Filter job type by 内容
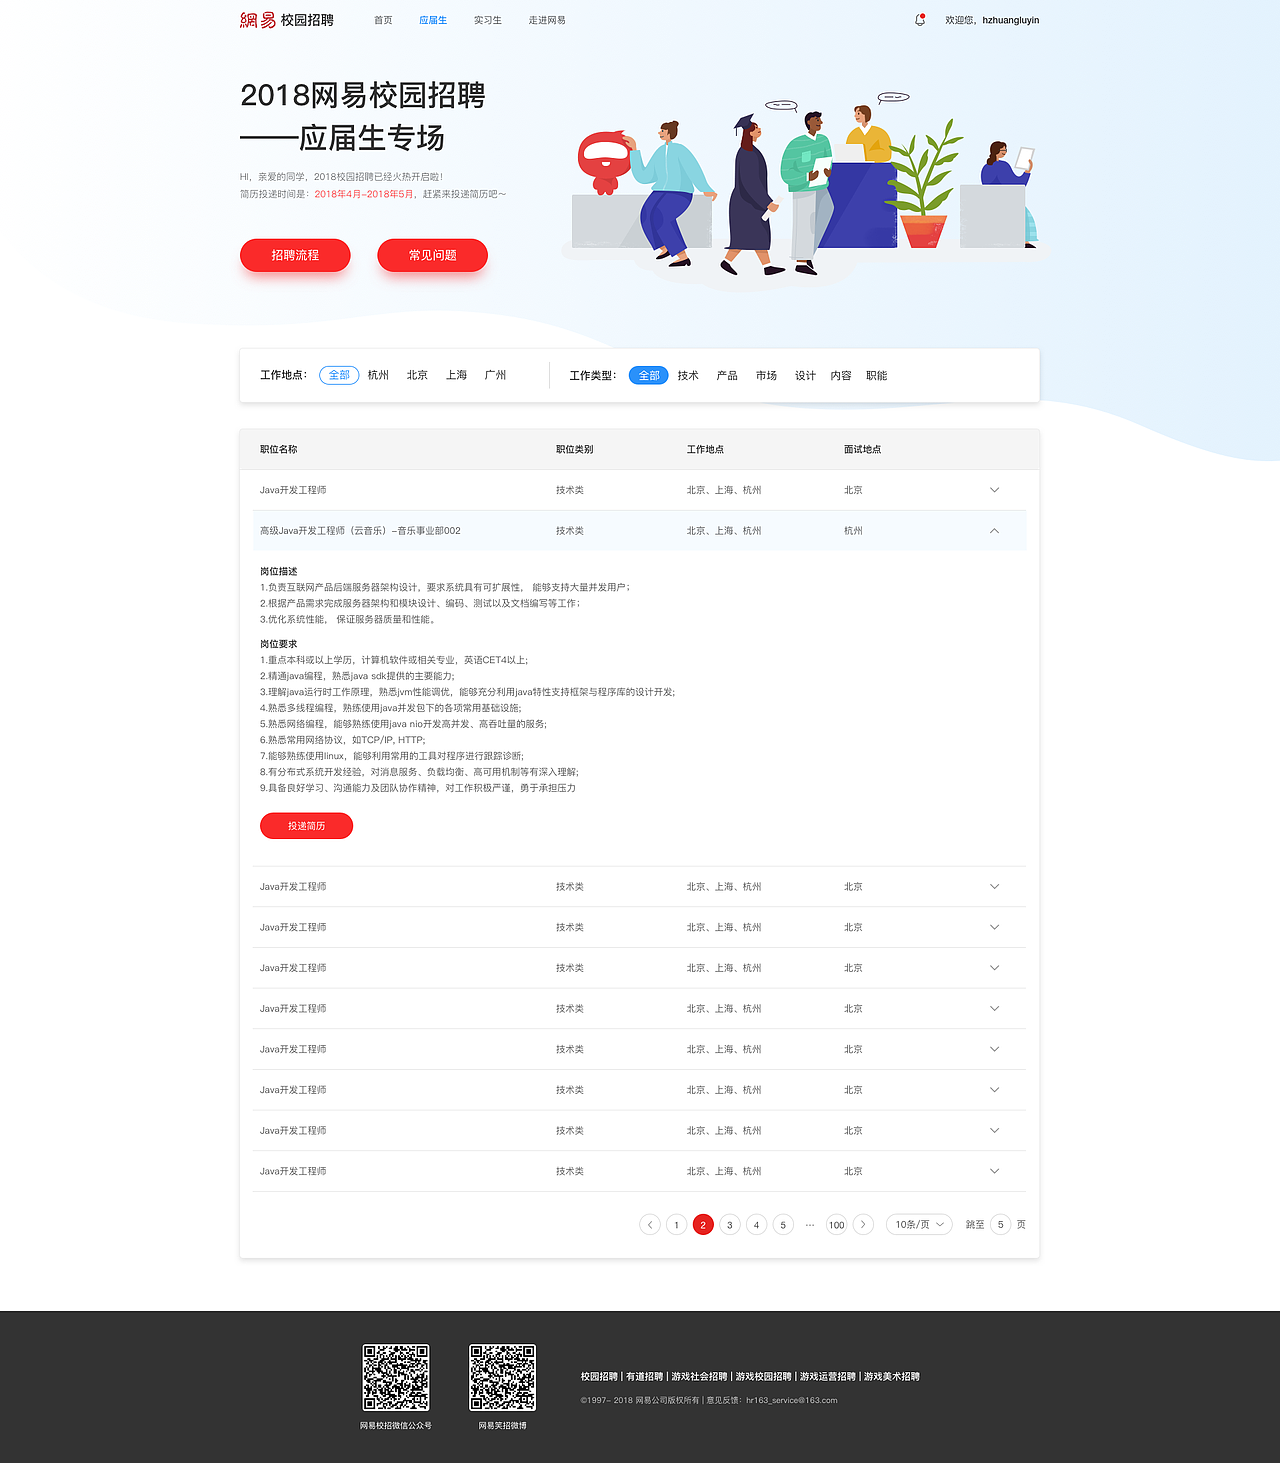The height and width of the screenshot is (1463, 1280). pos(841,376)
